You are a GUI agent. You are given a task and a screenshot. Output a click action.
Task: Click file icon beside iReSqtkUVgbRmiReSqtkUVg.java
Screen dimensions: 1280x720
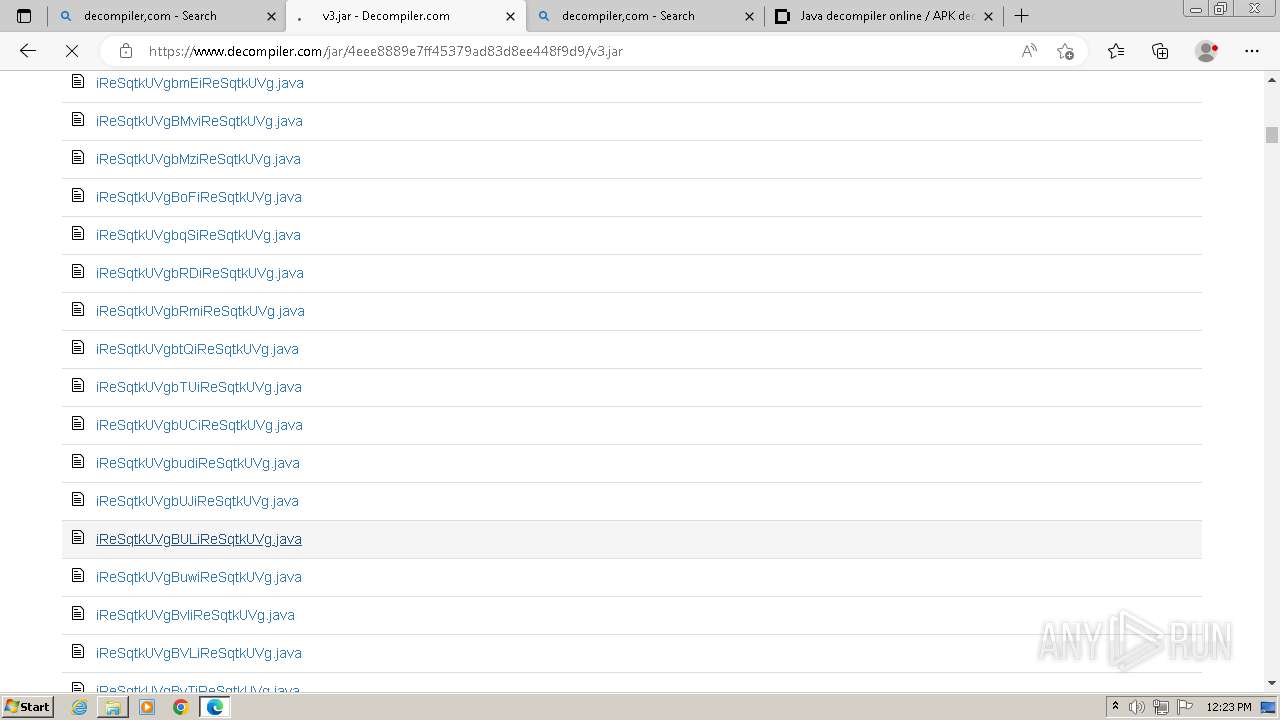click(78, 310)
